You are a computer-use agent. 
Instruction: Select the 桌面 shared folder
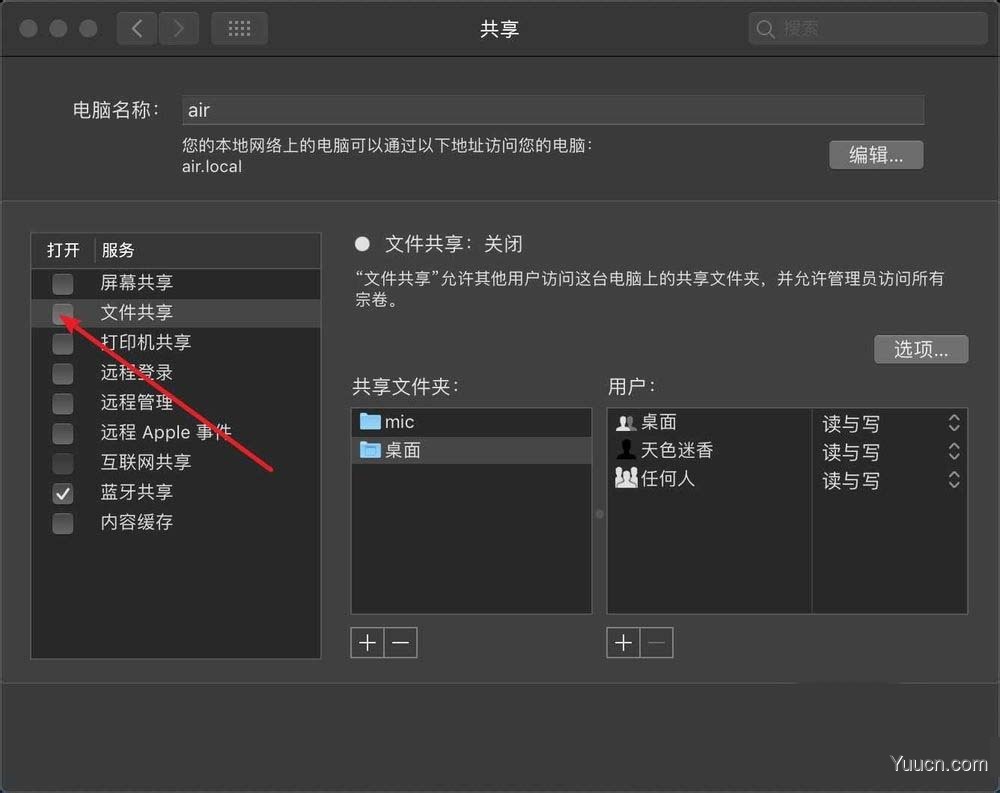(x=471, y=450)
